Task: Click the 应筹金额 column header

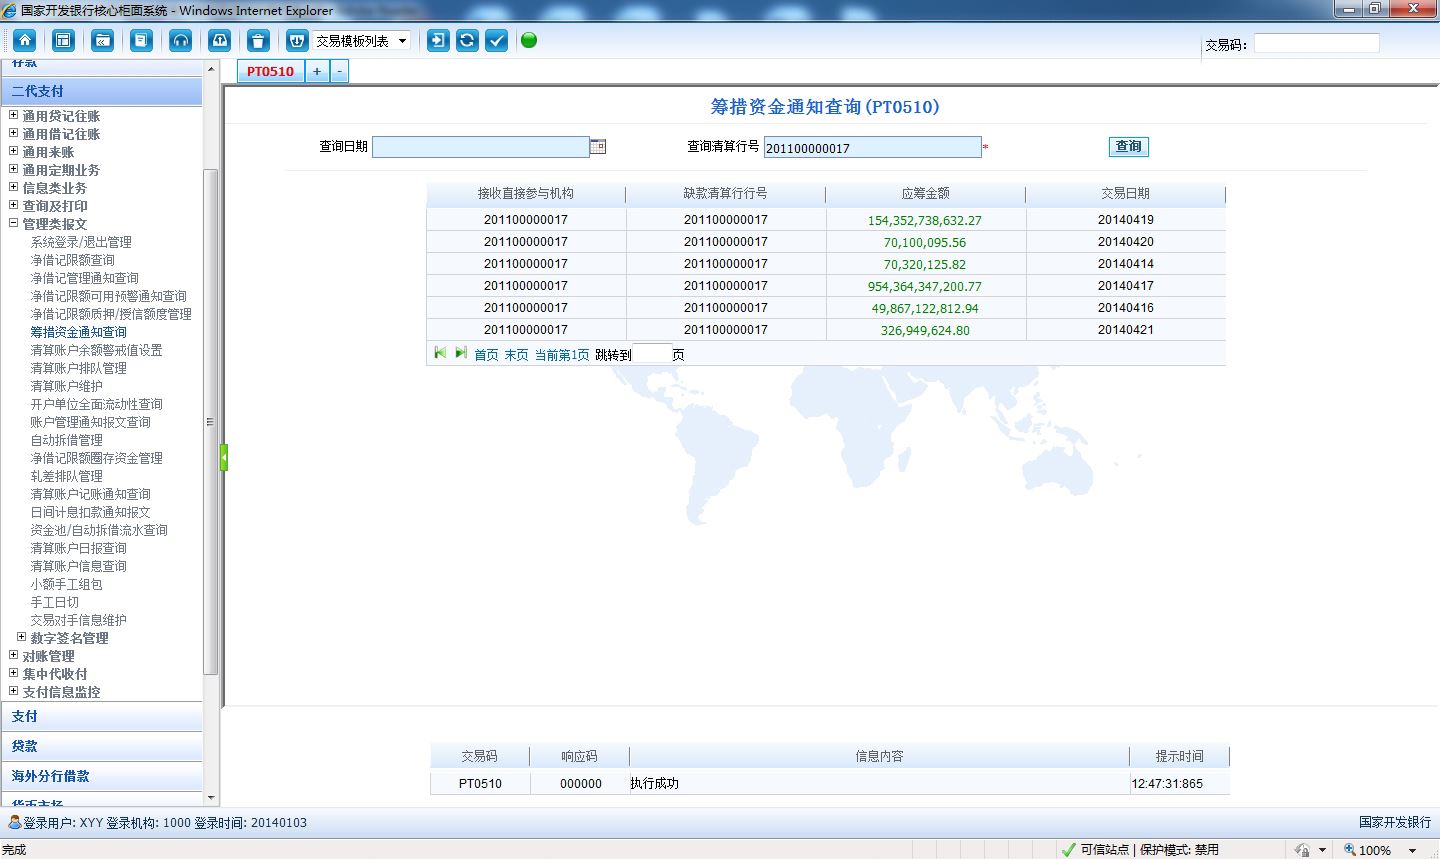Action: [x=925, y=194]
